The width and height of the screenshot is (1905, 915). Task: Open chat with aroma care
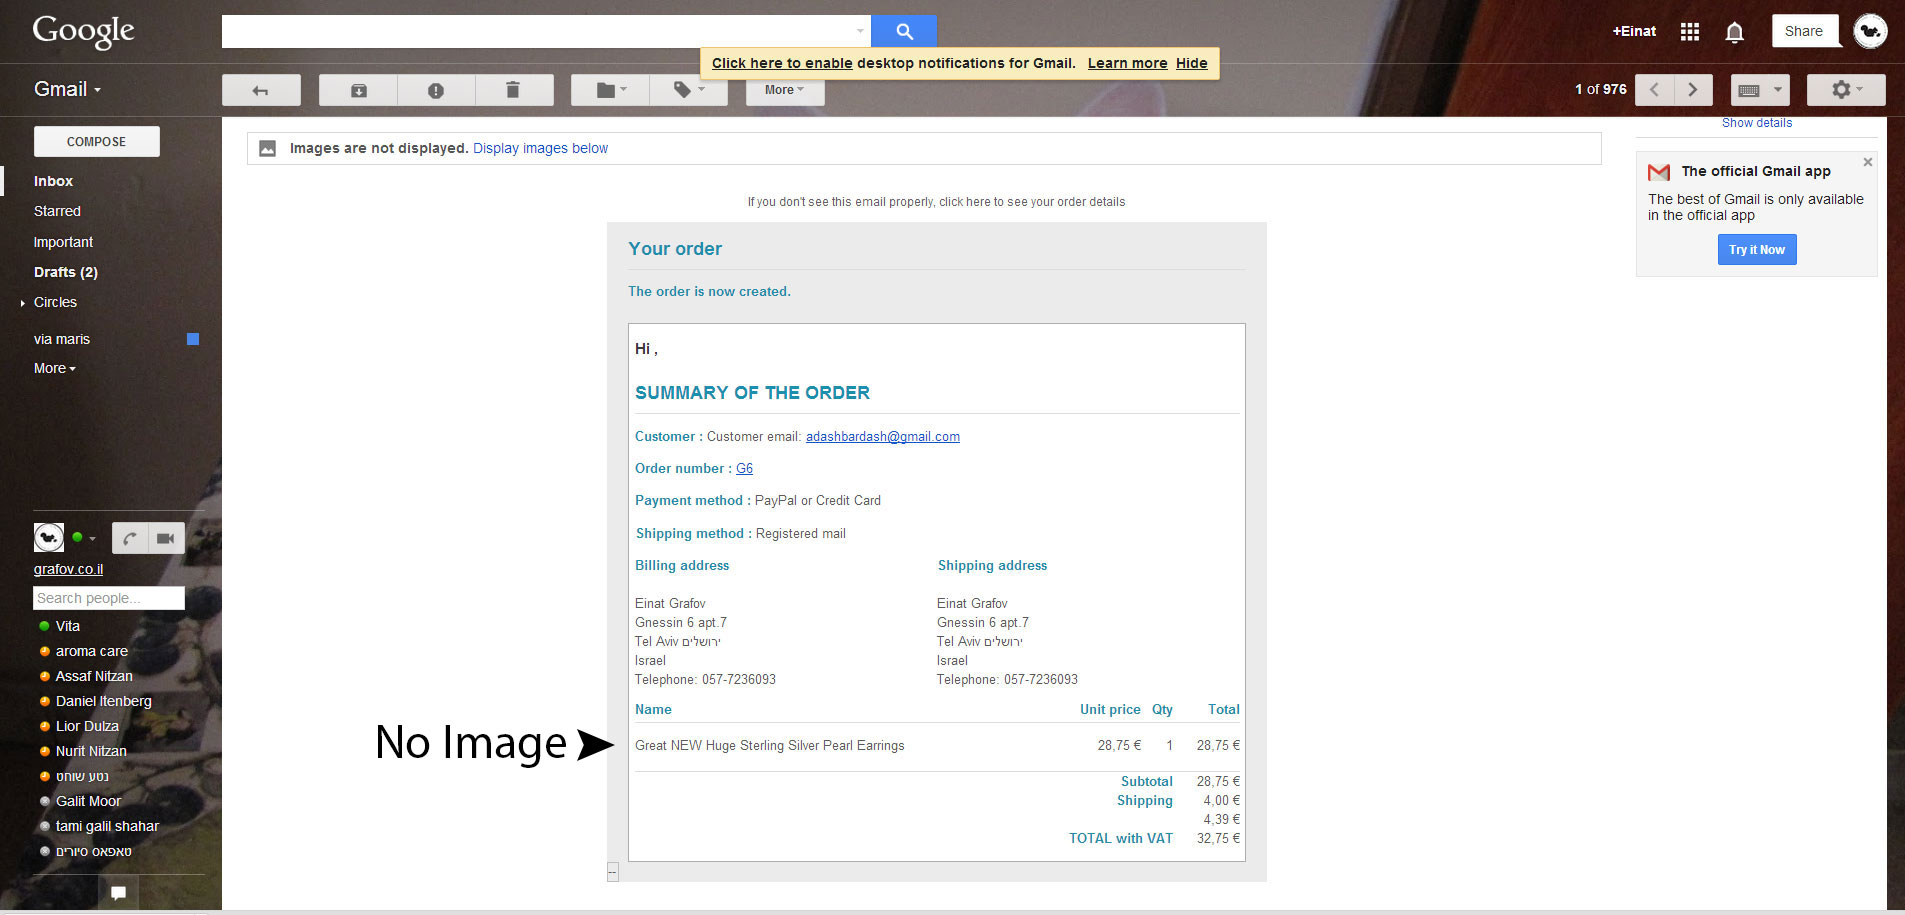[91, 651]
